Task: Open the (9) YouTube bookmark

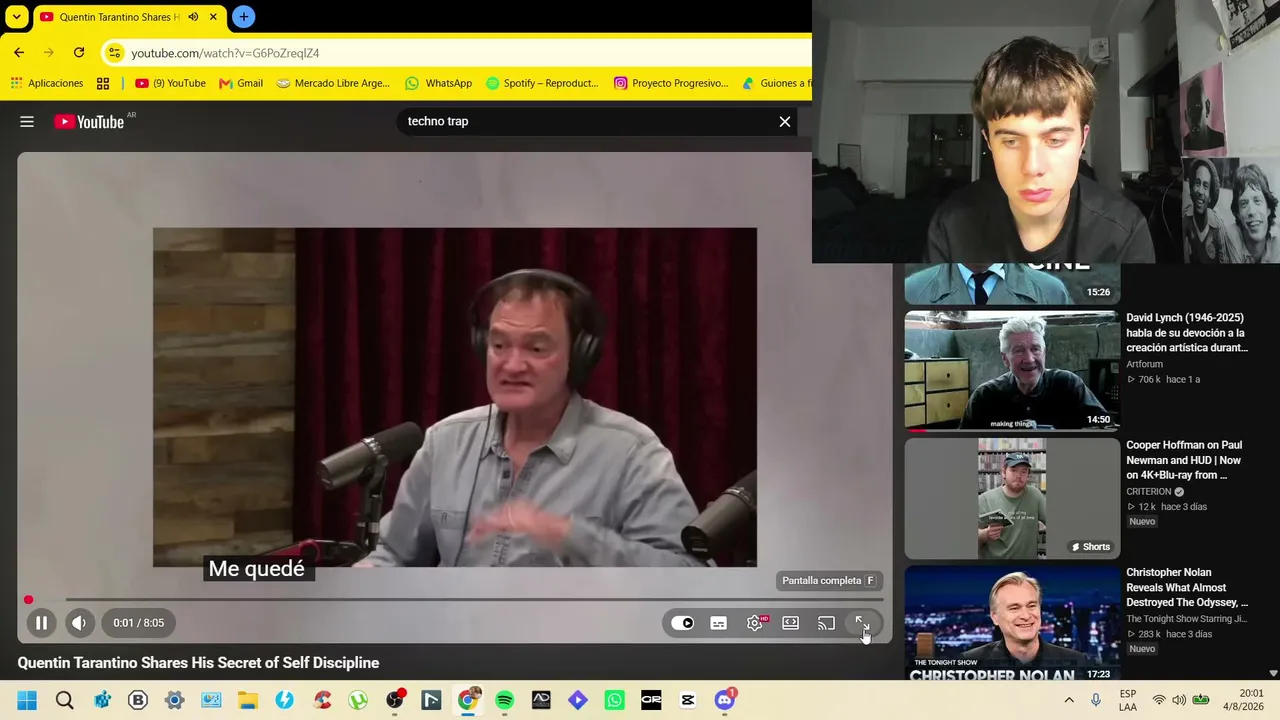Action: [x=170, y=83]
